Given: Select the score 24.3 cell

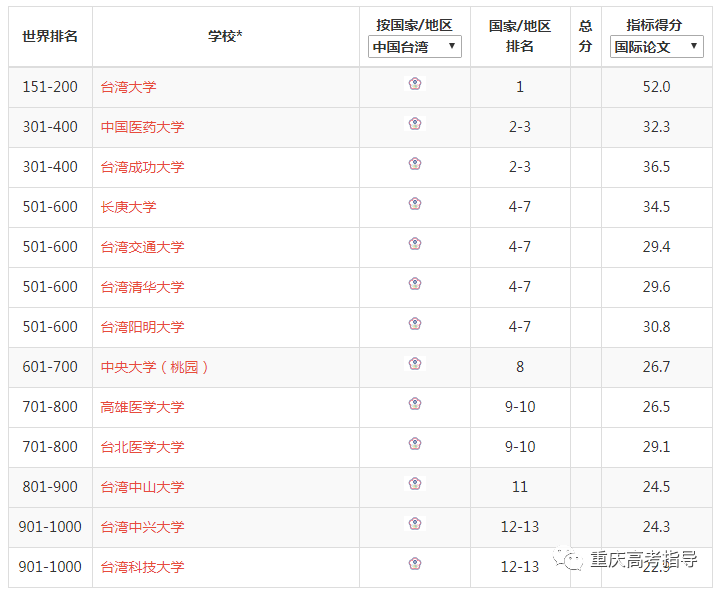Looking at the screenshot, I should (x=657, y=527).
